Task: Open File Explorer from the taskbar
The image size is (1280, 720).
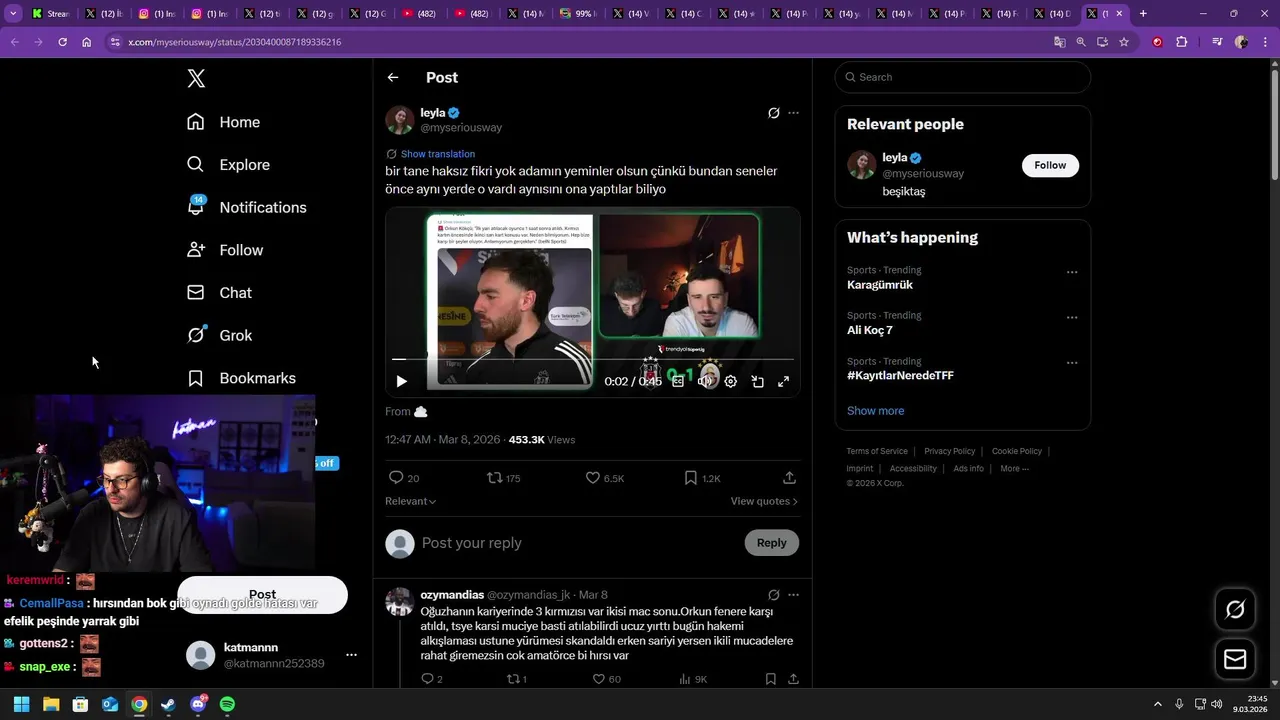Action: click(x=51, y=704)
